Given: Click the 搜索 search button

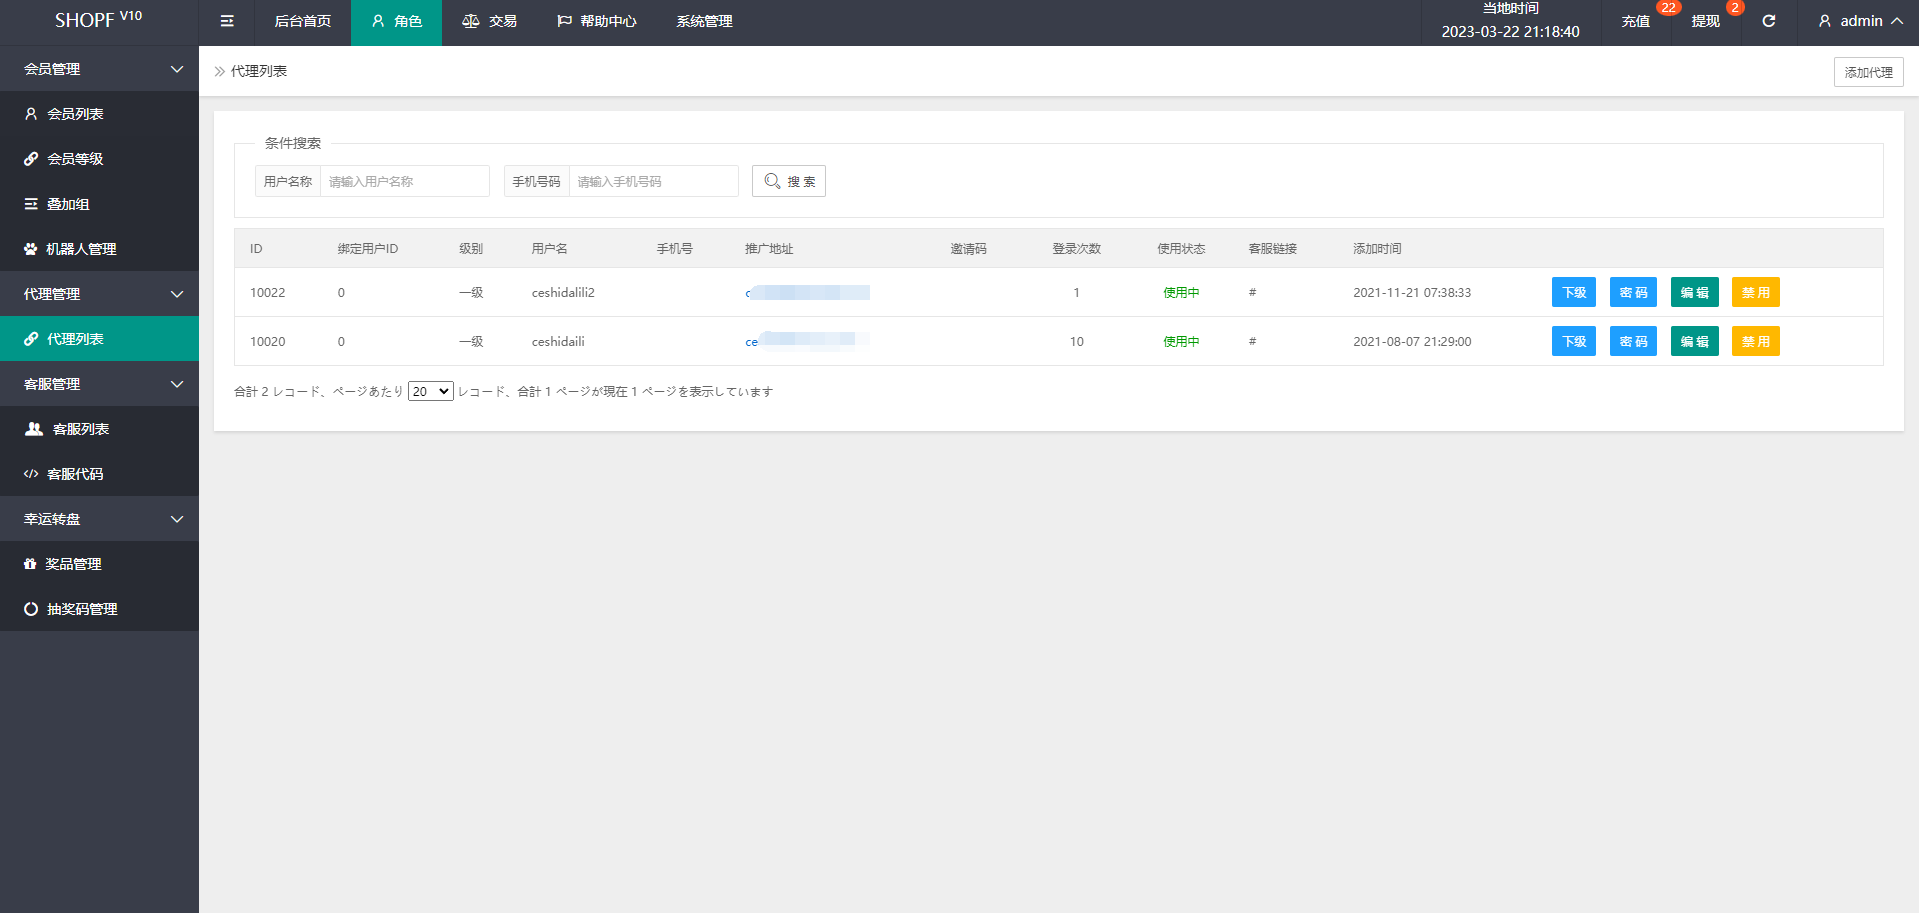Looking at the screenshot, I should tap(788, 181).
